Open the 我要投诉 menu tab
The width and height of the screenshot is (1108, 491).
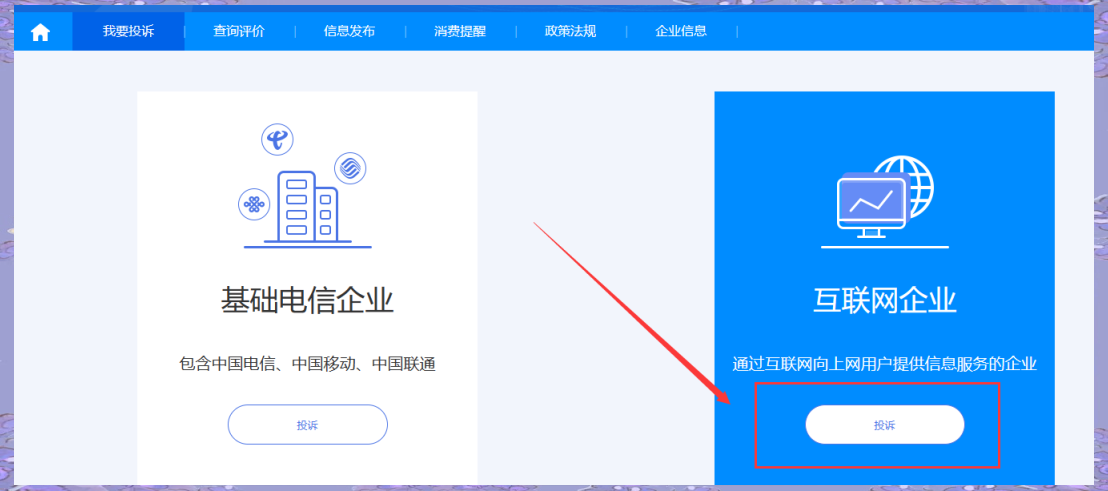click(129, 31)
